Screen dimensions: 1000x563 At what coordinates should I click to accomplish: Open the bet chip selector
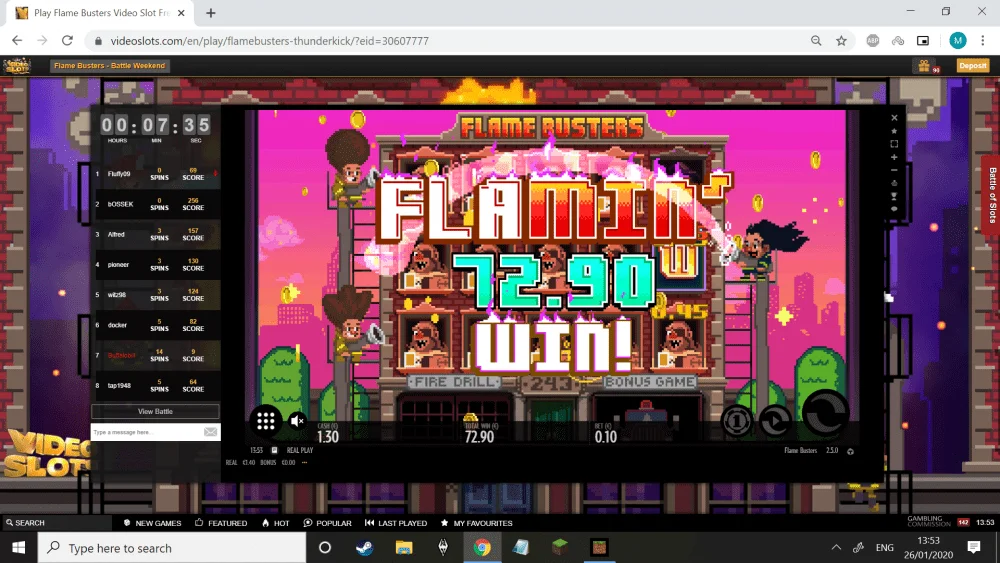click(x=737, y=421)
